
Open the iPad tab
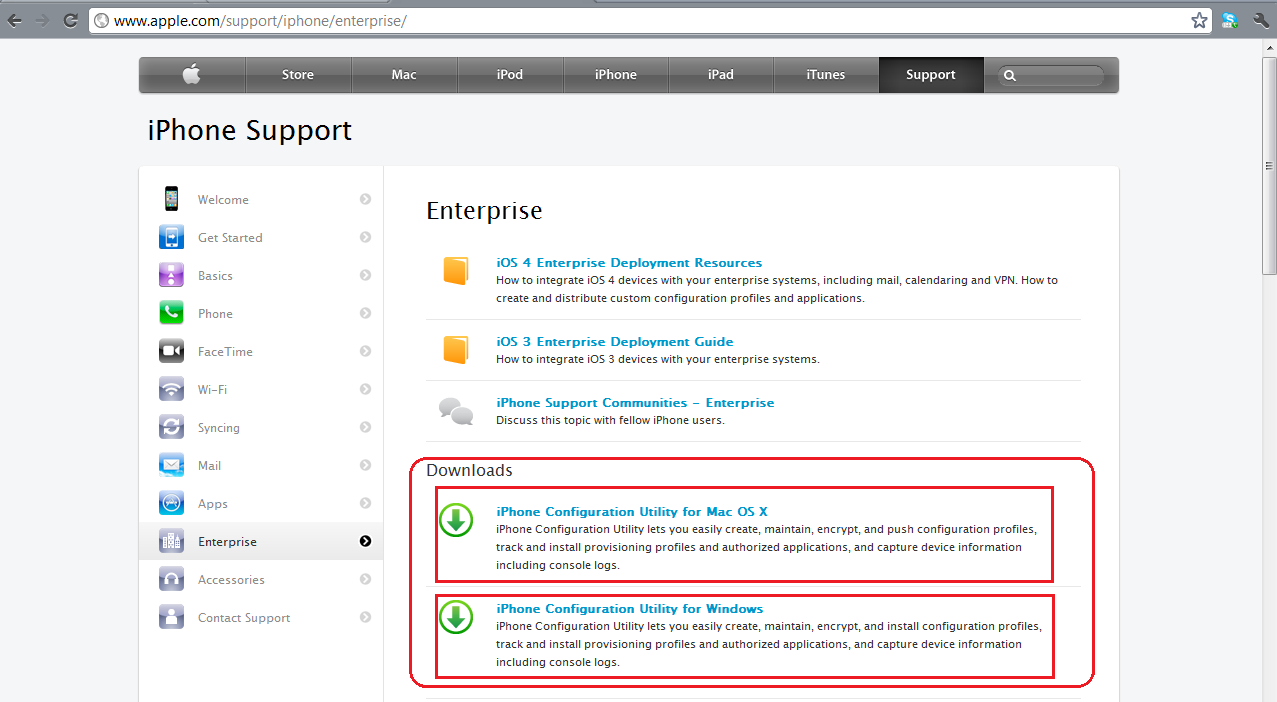pyautogui.click(x=721, y=75)
